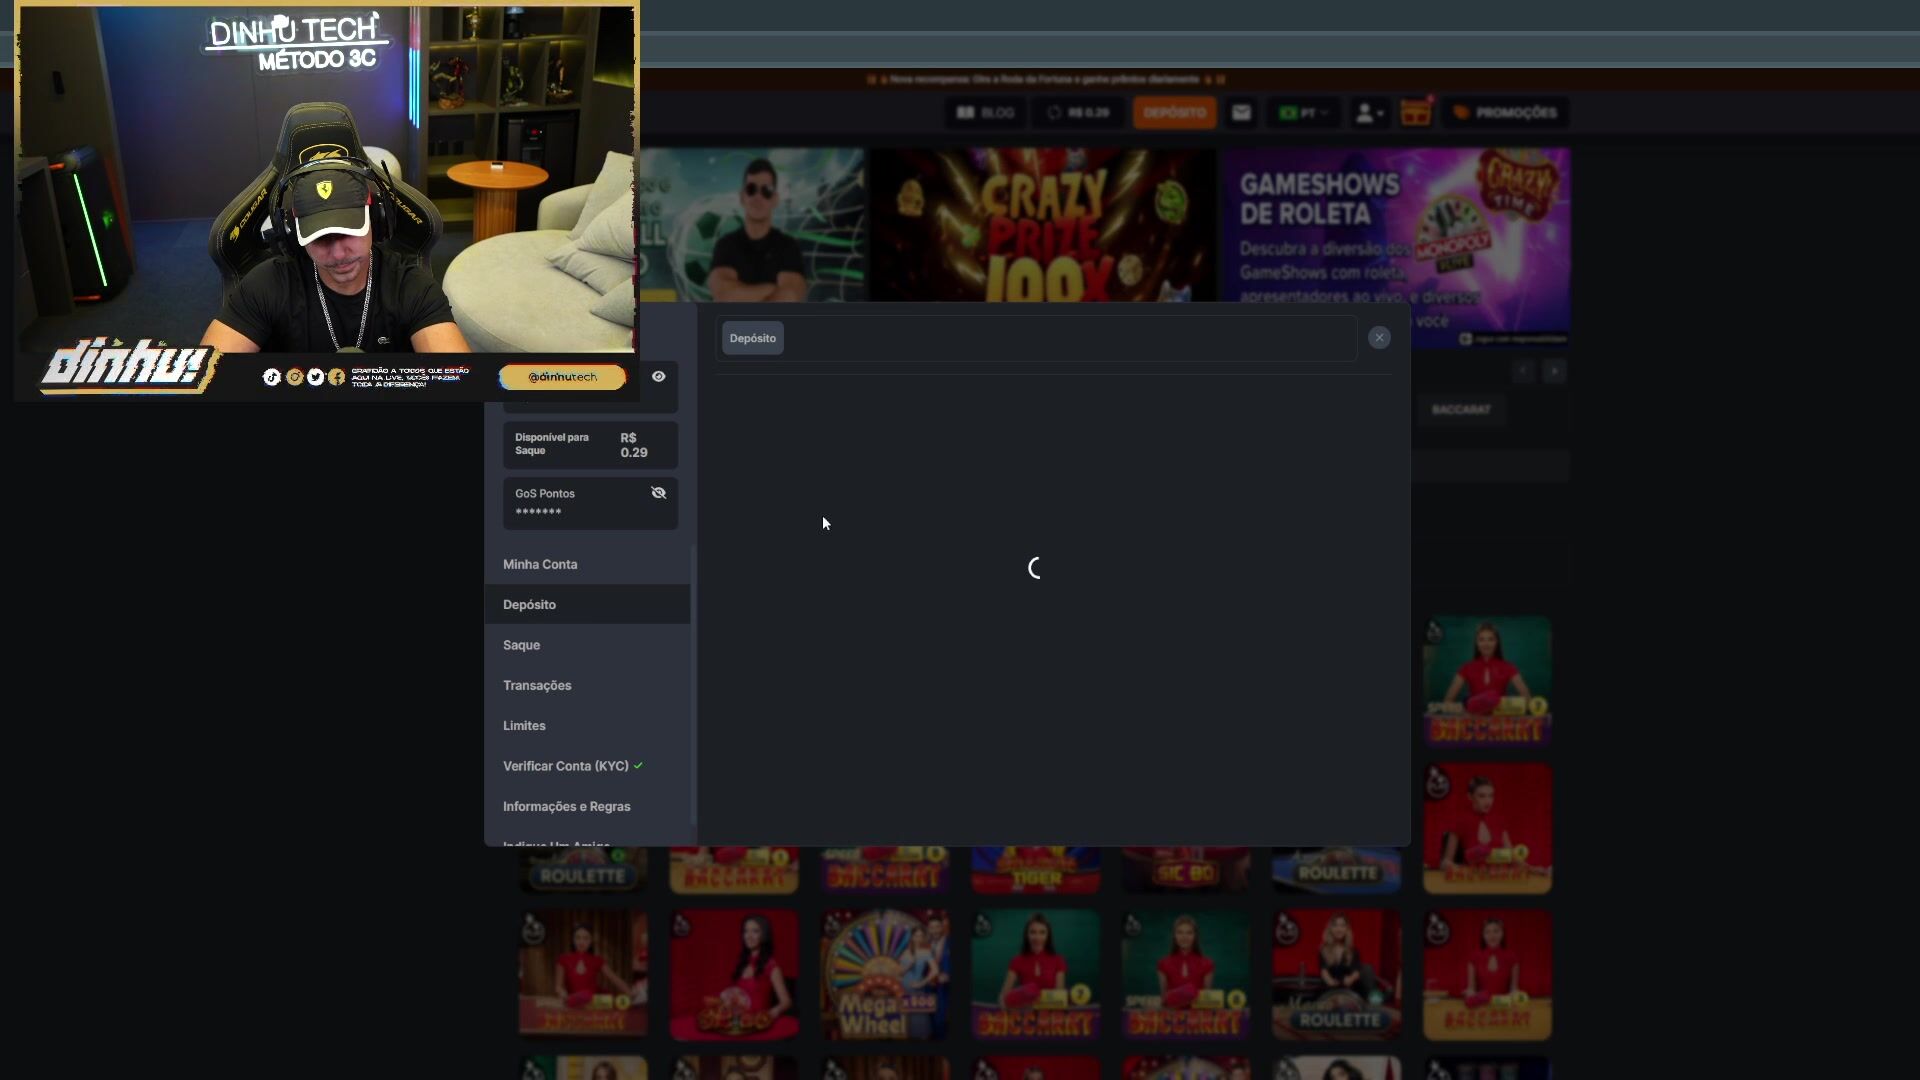1920x1080 pixels.
Task: Select the Depósito tab in modal header
Action: tap(753, 338)
